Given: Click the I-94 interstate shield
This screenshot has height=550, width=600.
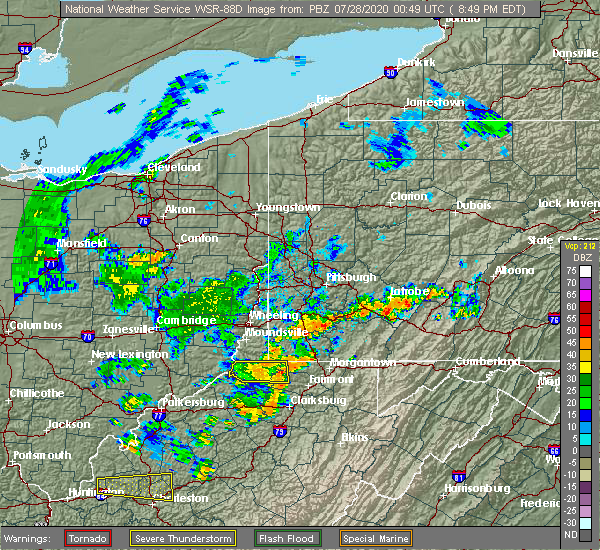Looking at the screenshot, I should click(x=24, y=49).
